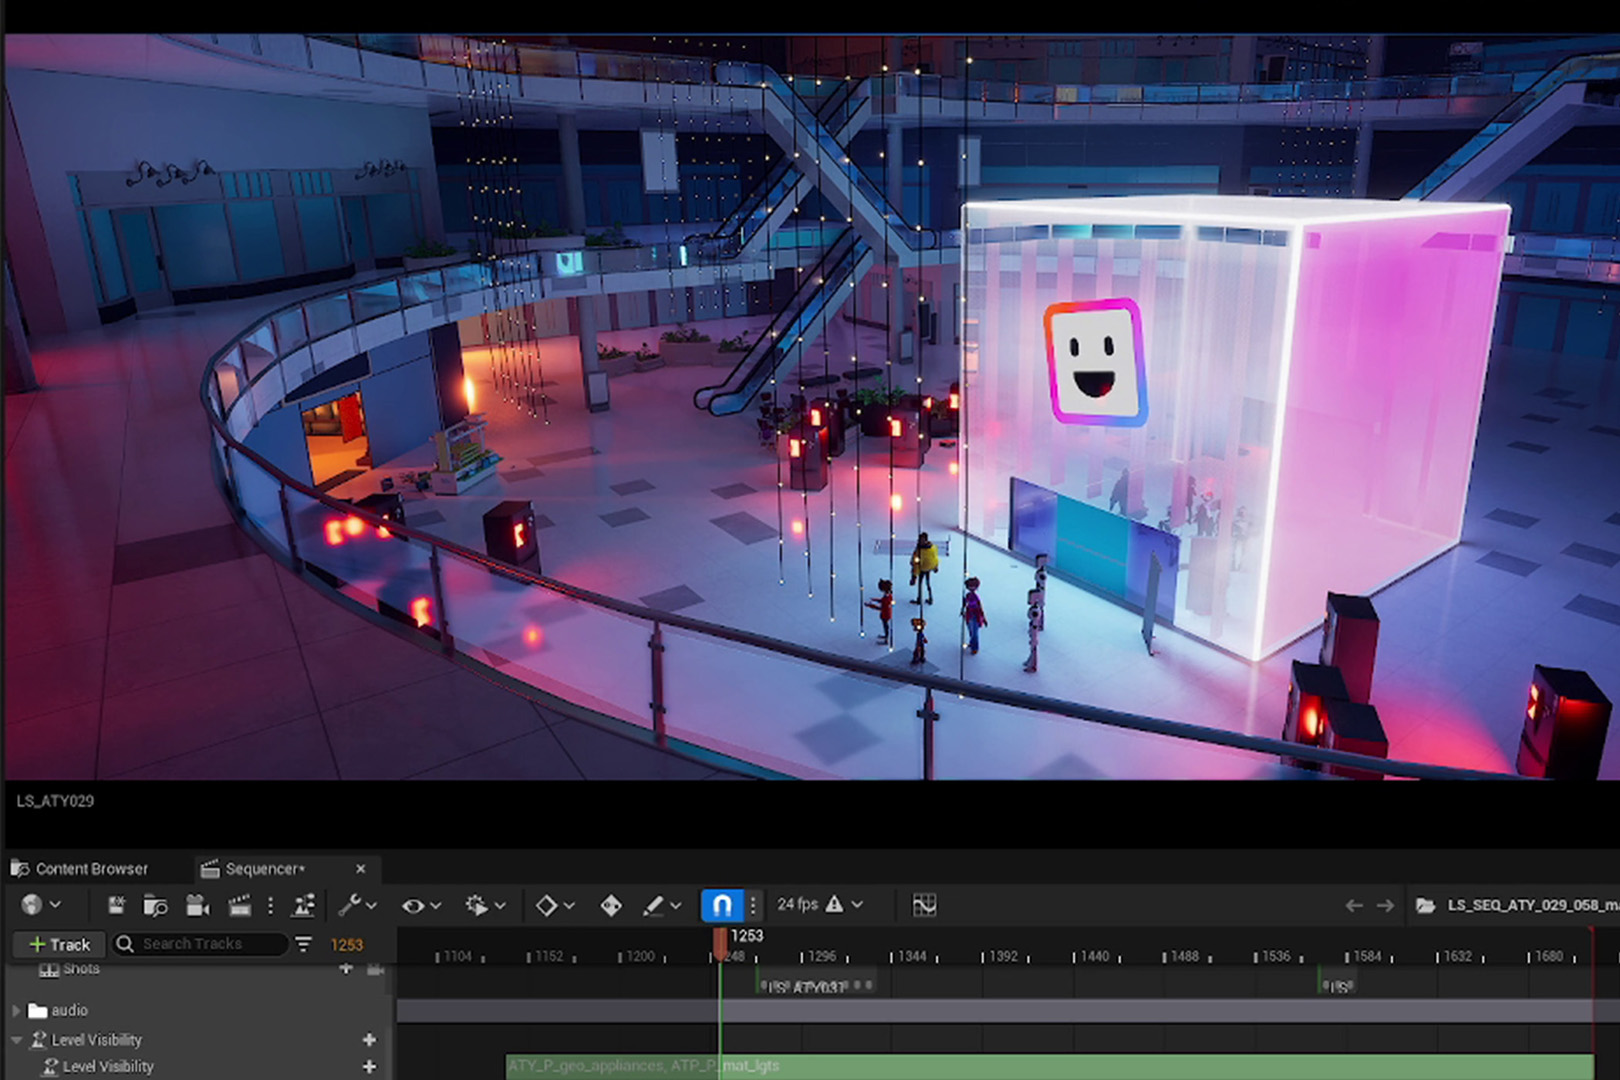The width and height of the screenshot is (1620, 1080).
Task: Click the navigate forward arrow
Action: click(x=1385, y=905)
